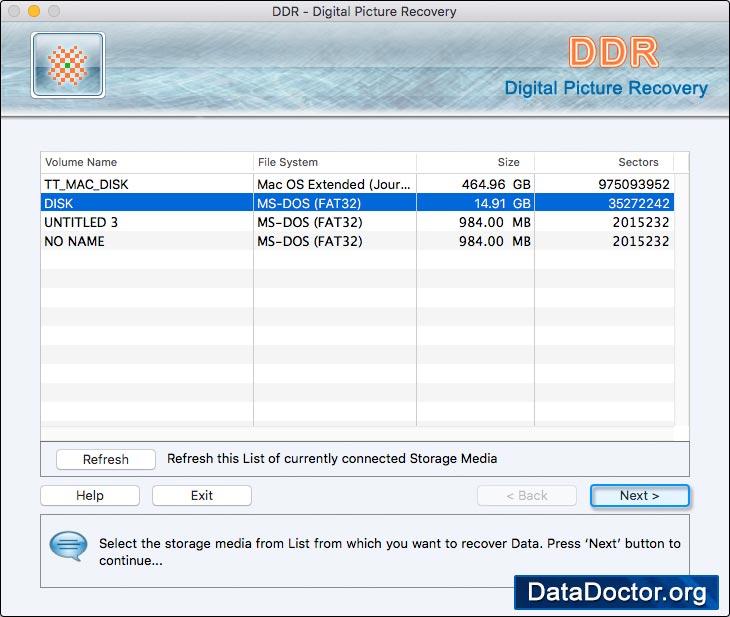
Task: Click the DDR app logo icon
Action: [x=68, y=65]
